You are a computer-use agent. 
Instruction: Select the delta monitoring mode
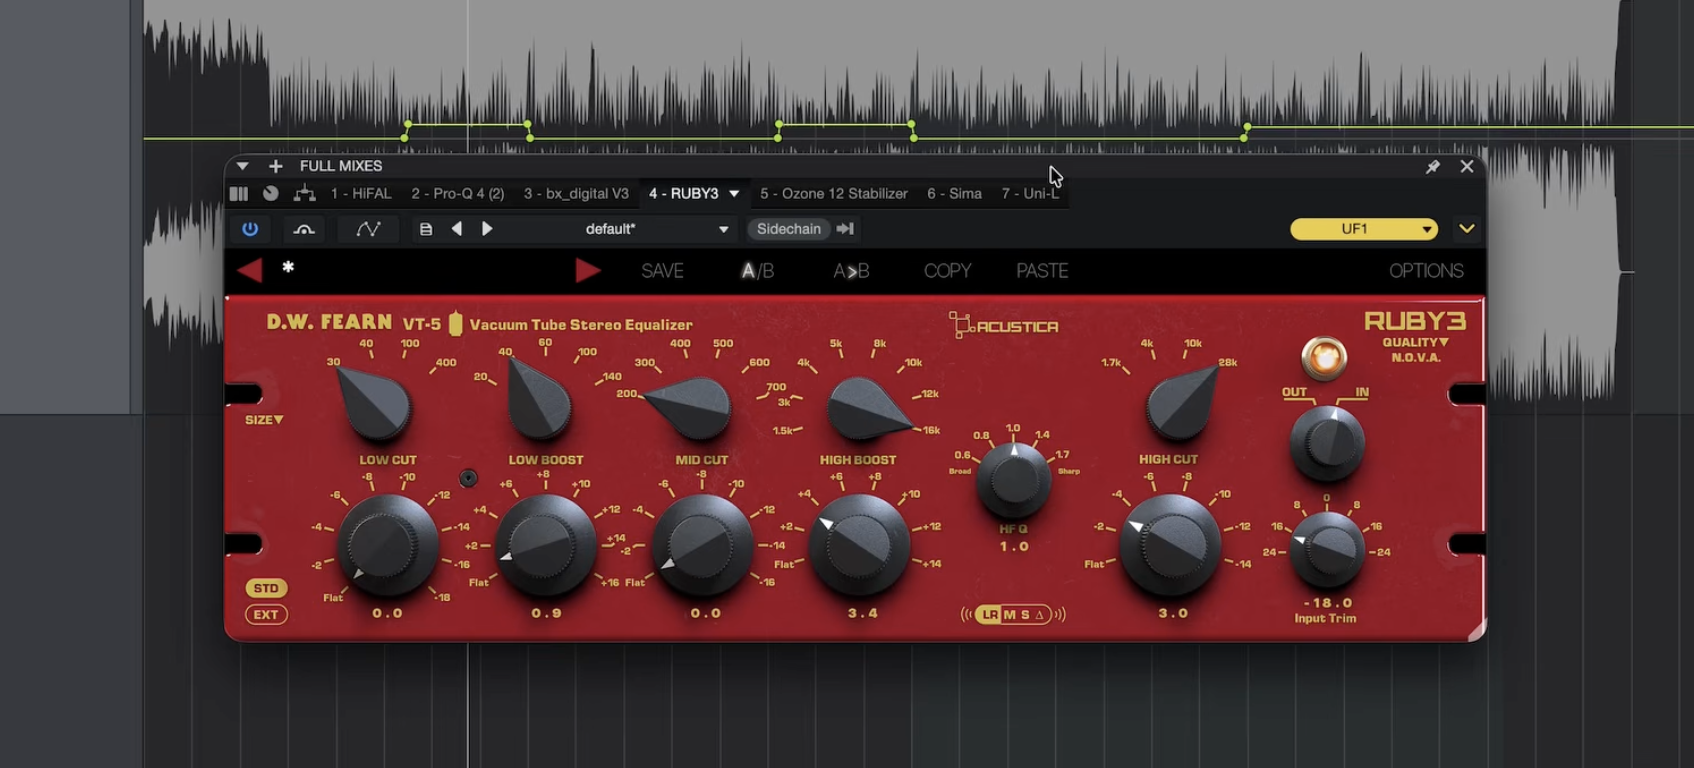[x=1039, y=614]
